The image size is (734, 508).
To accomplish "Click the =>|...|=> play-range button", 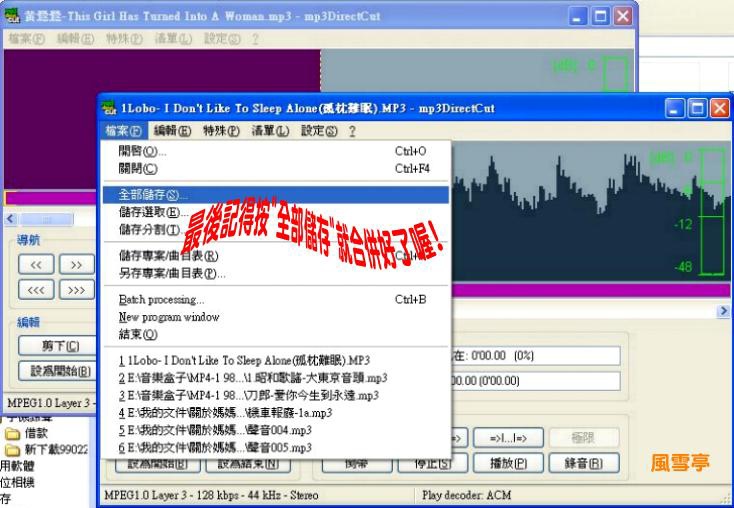I will click(x=508, y=438).
